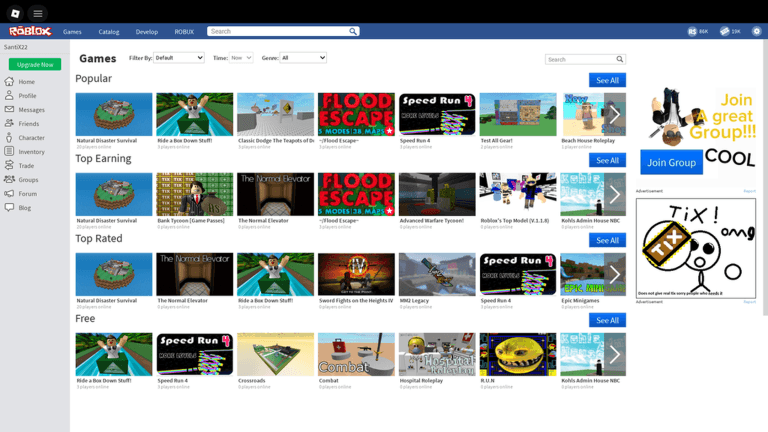Click the Roblox app icon in top bar
The width and height of the screenshot is (768, 432).
(x=15, y=13)
